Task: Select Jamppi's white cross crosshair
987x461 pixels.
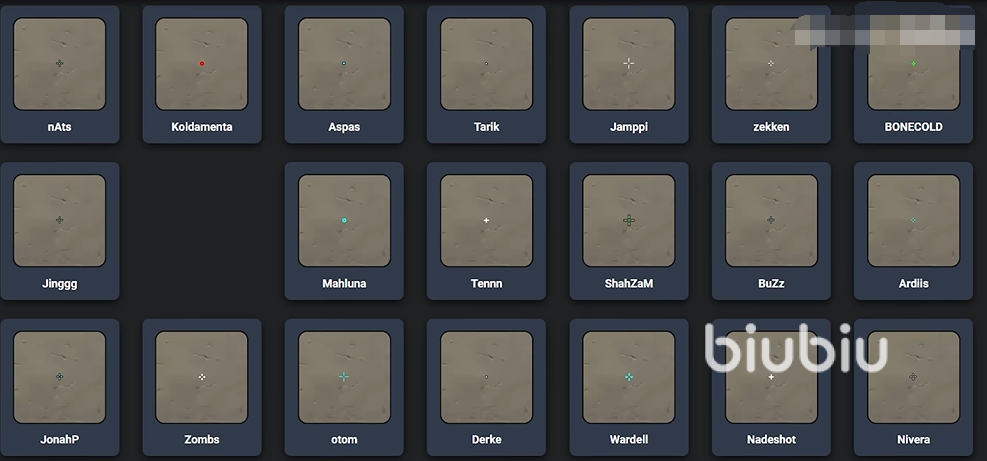Action: (x=629, y=64)
